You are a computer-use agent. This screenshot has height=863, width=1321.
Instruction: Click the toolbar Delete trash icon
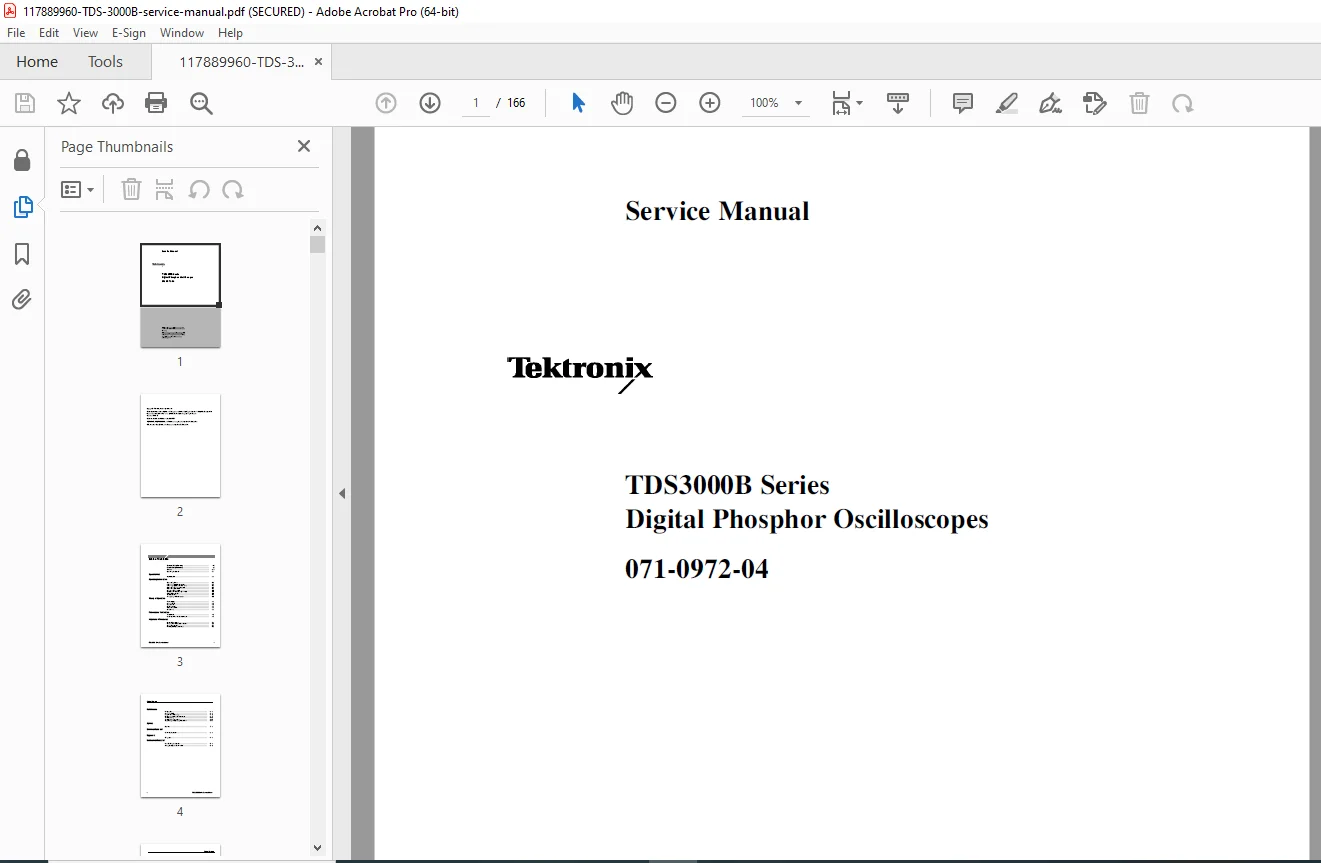point(1139,103)
